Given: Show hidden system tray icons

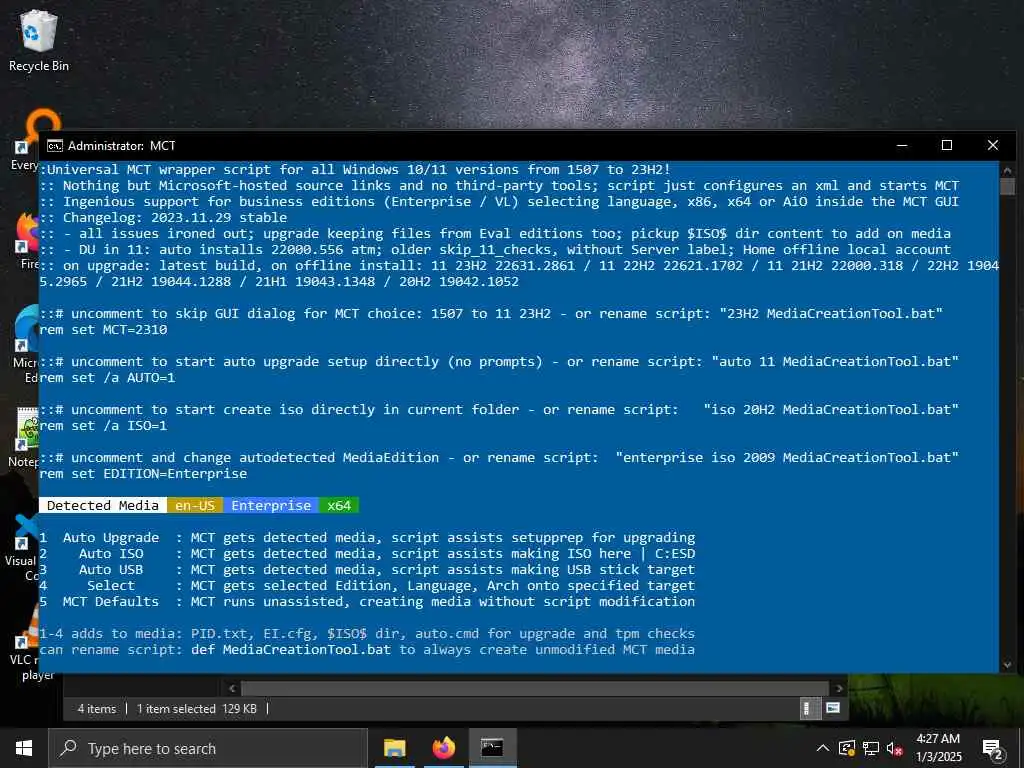Looking at the screenshot, I should tap(823, 748).
